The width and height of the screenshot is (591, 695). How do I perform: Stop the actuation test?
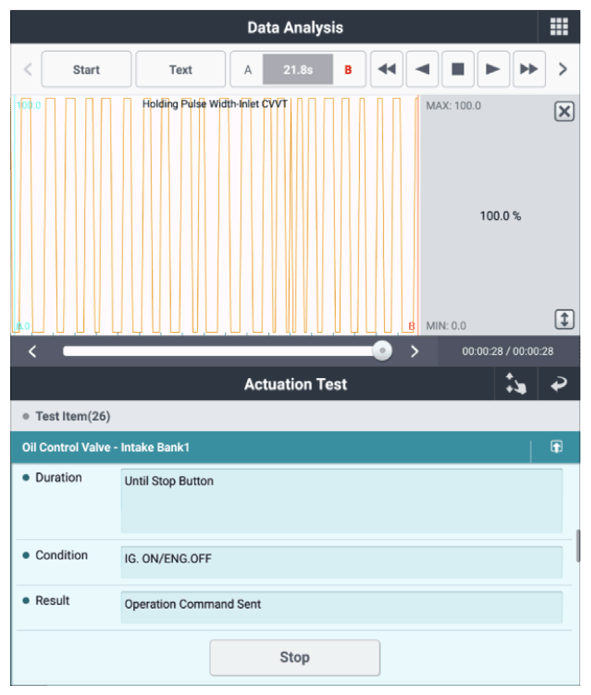pyautogui.click(x=295, y=657)
